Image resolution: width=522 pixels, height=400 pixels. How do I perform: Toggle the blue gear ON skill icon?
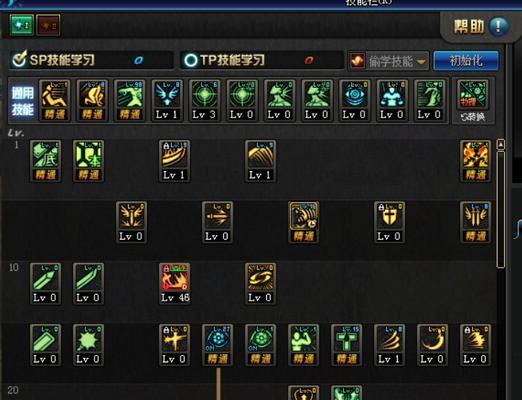coord(217,345)
